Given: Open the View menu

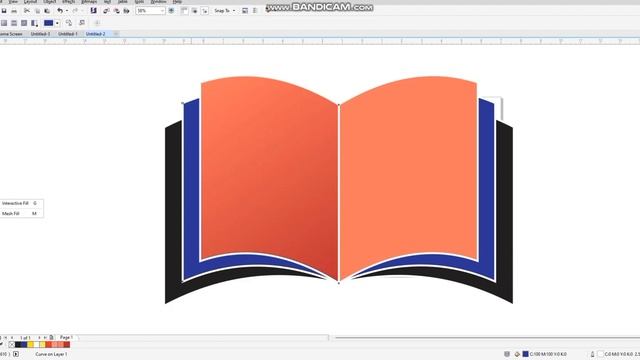Looking at the screenshot, I should (x=13, y=2).
